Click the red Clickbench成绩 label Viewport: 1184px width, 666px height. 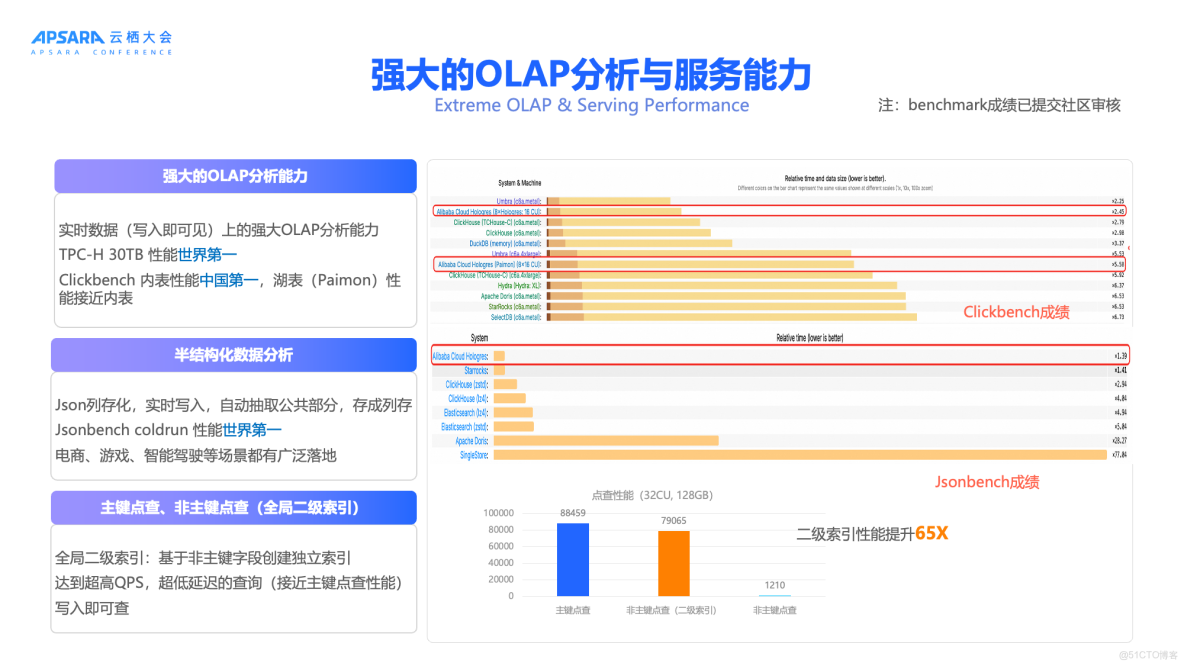click(x=1017, y=312)
